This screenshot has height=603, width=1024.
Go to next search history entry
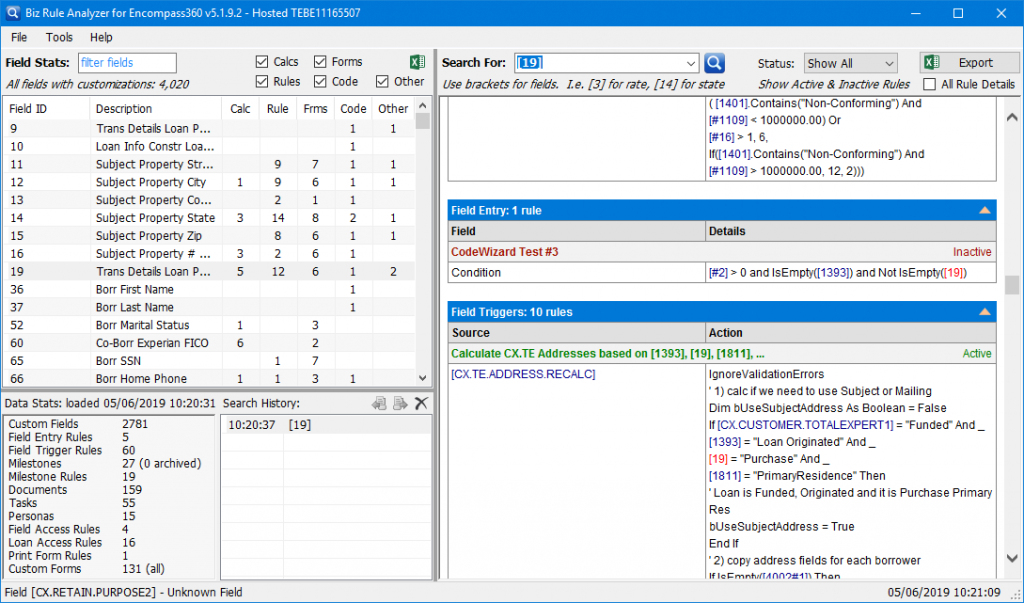[x=400, y=403]
